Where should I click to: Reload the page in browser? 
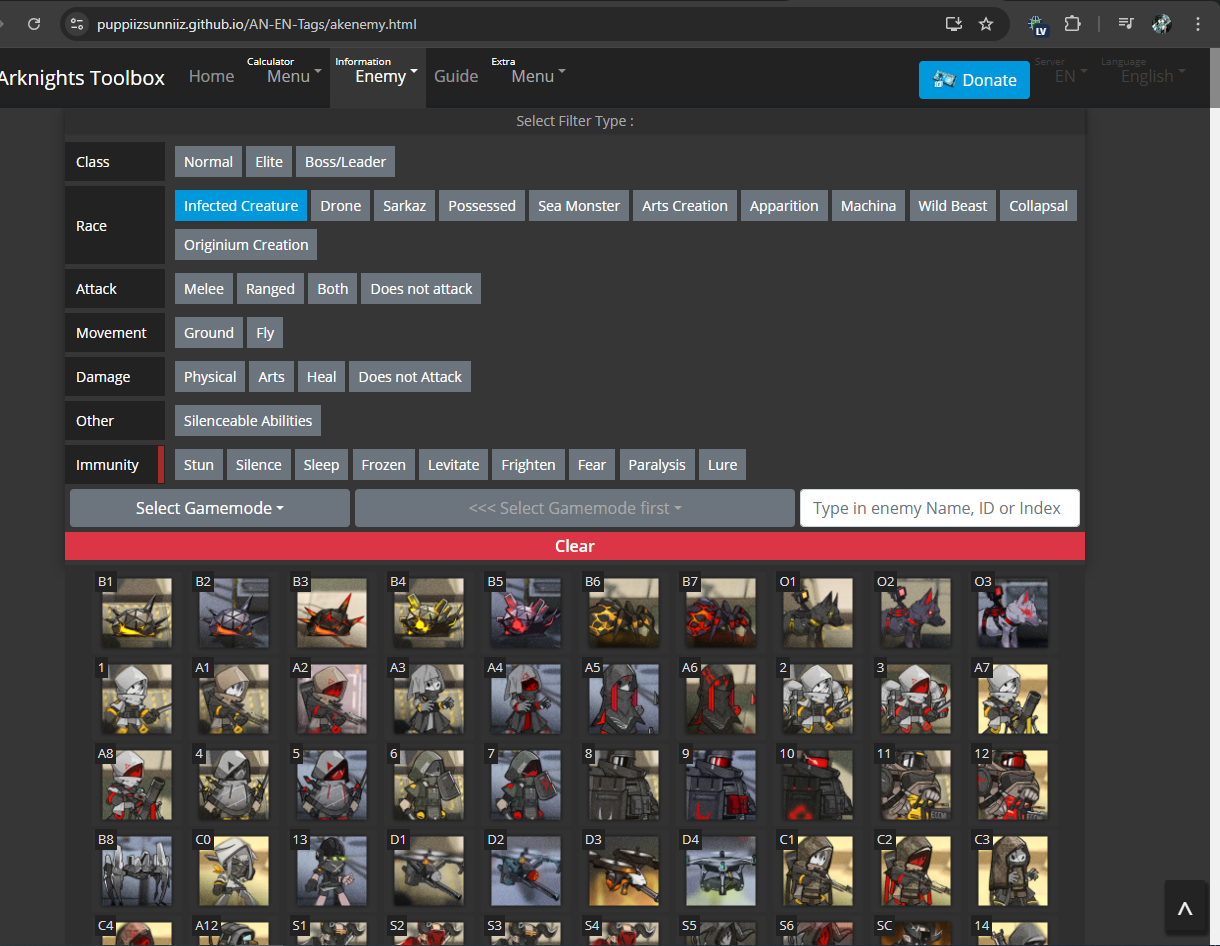(34, 24)
